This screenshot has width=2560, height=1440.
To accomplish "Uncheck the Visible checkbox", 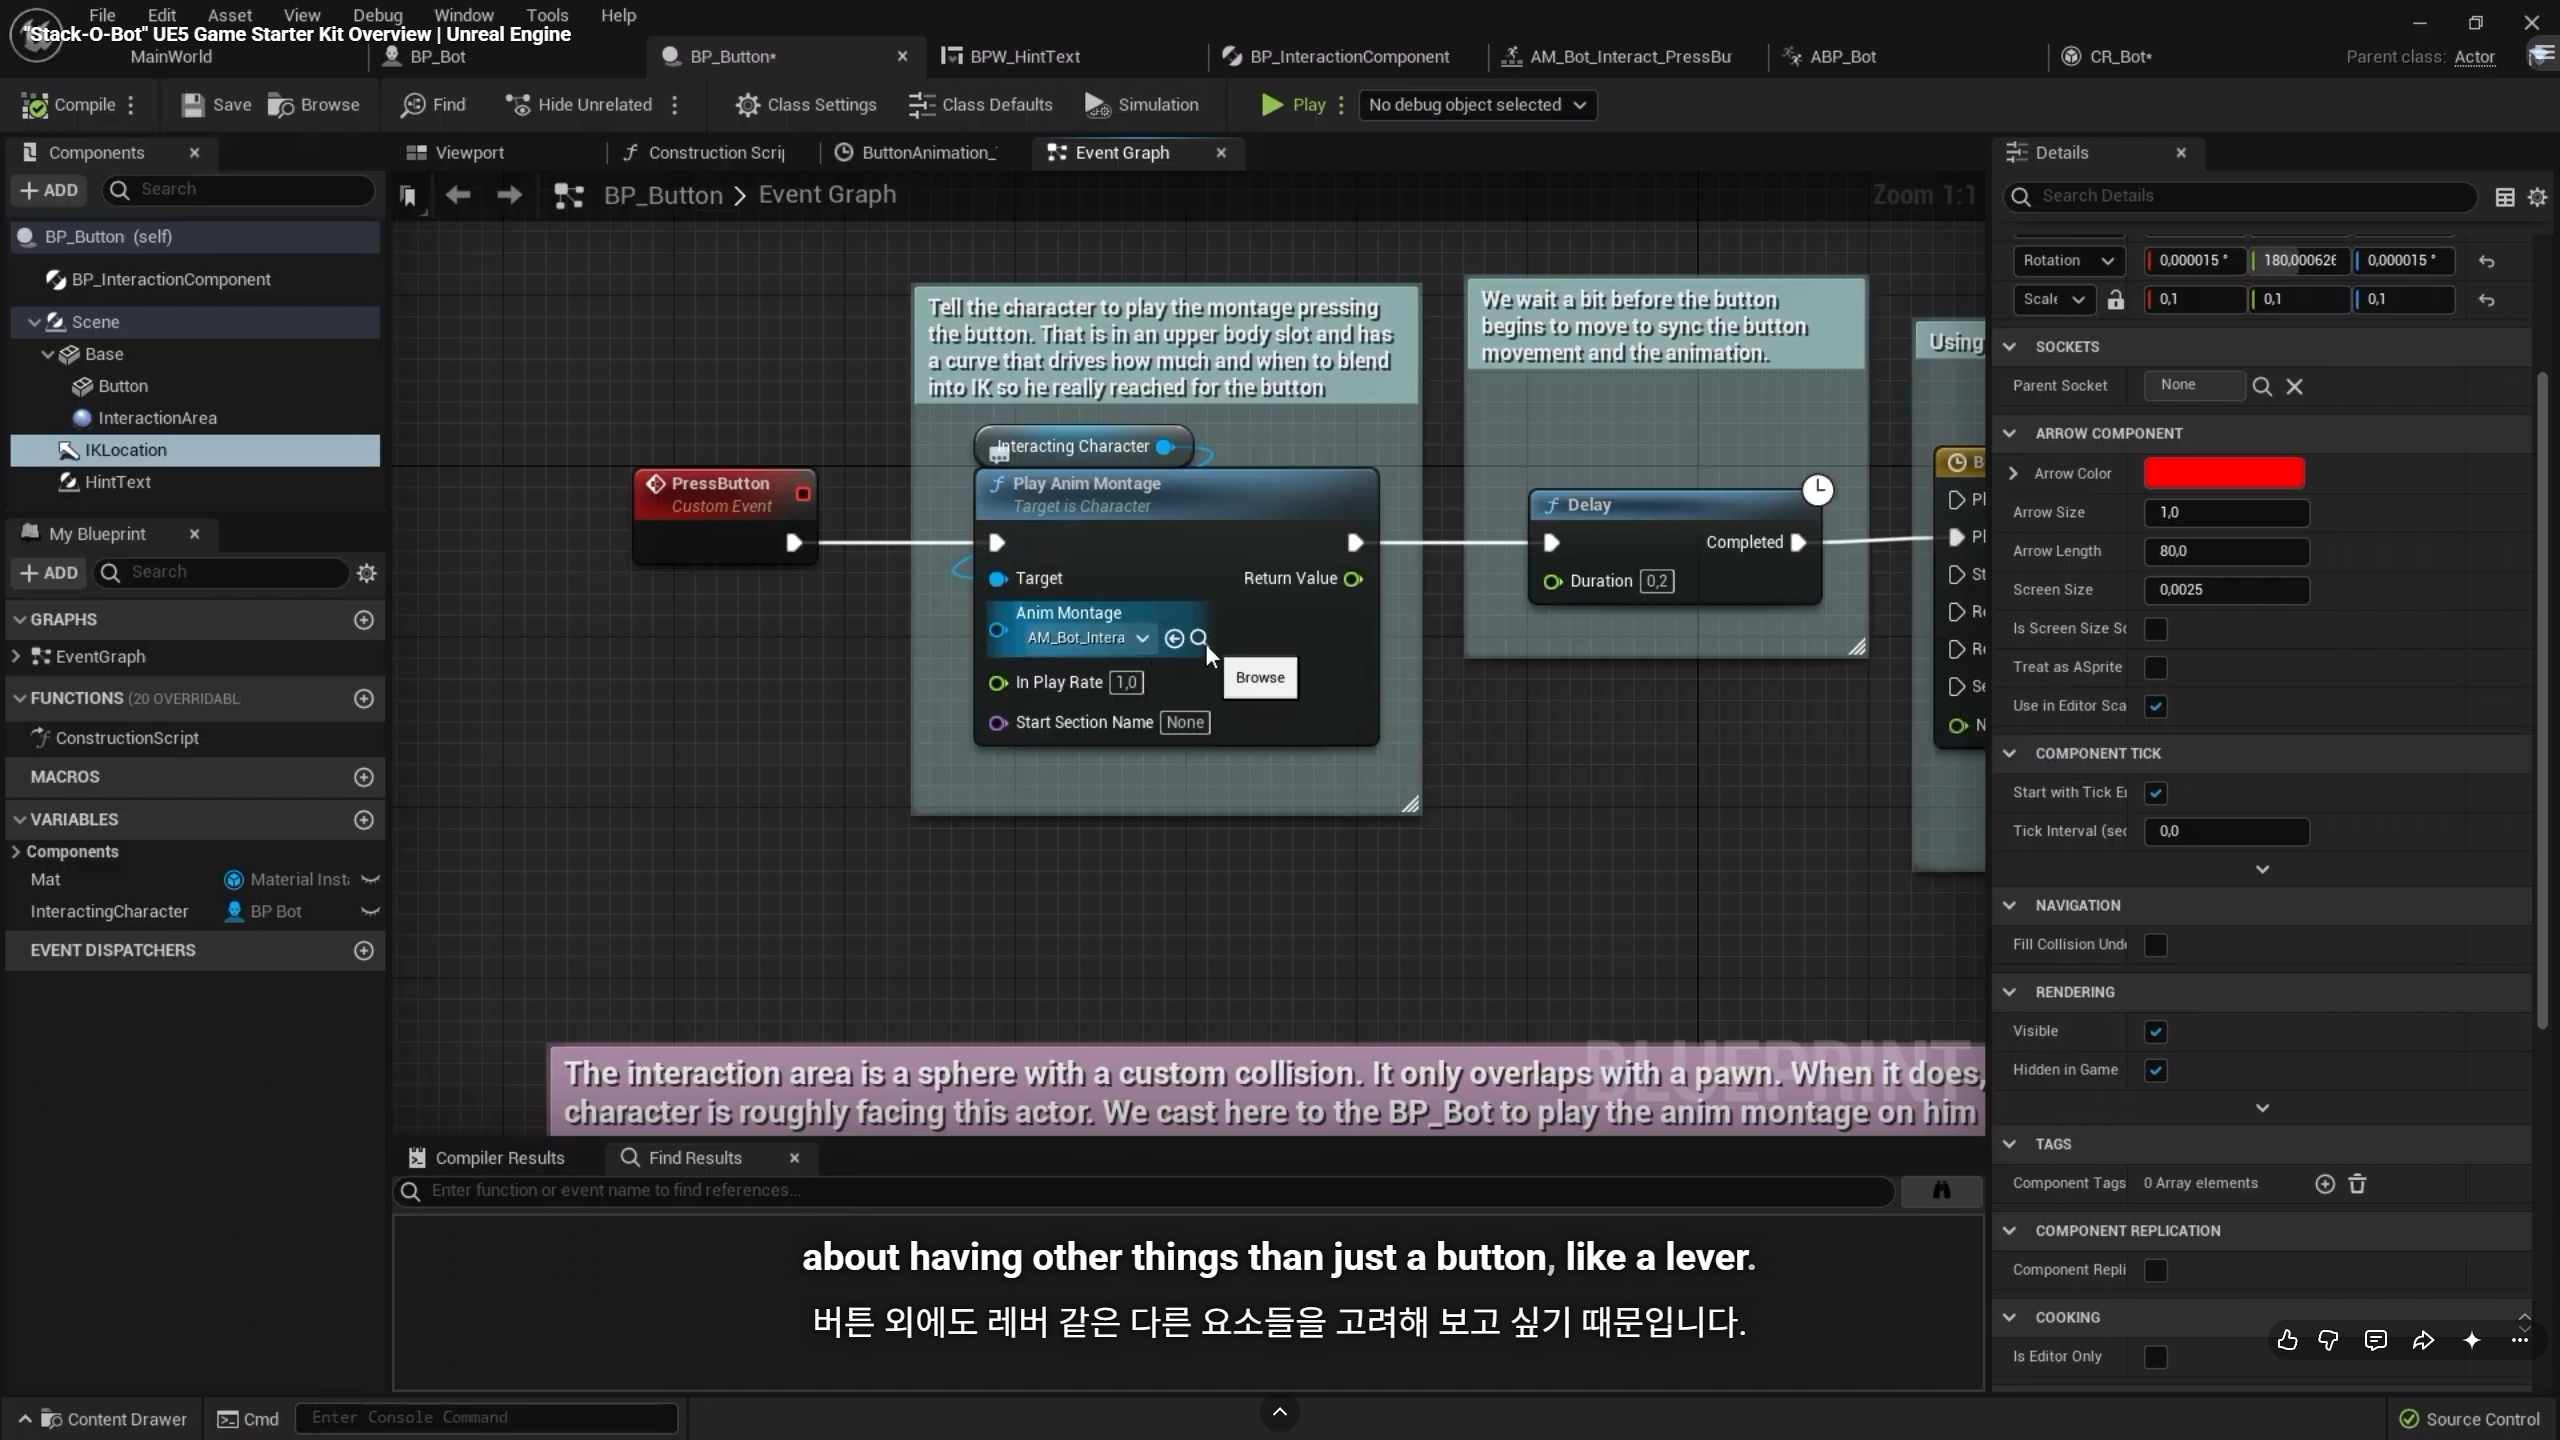I will pyautogui.click(x=2156, y=1032).
